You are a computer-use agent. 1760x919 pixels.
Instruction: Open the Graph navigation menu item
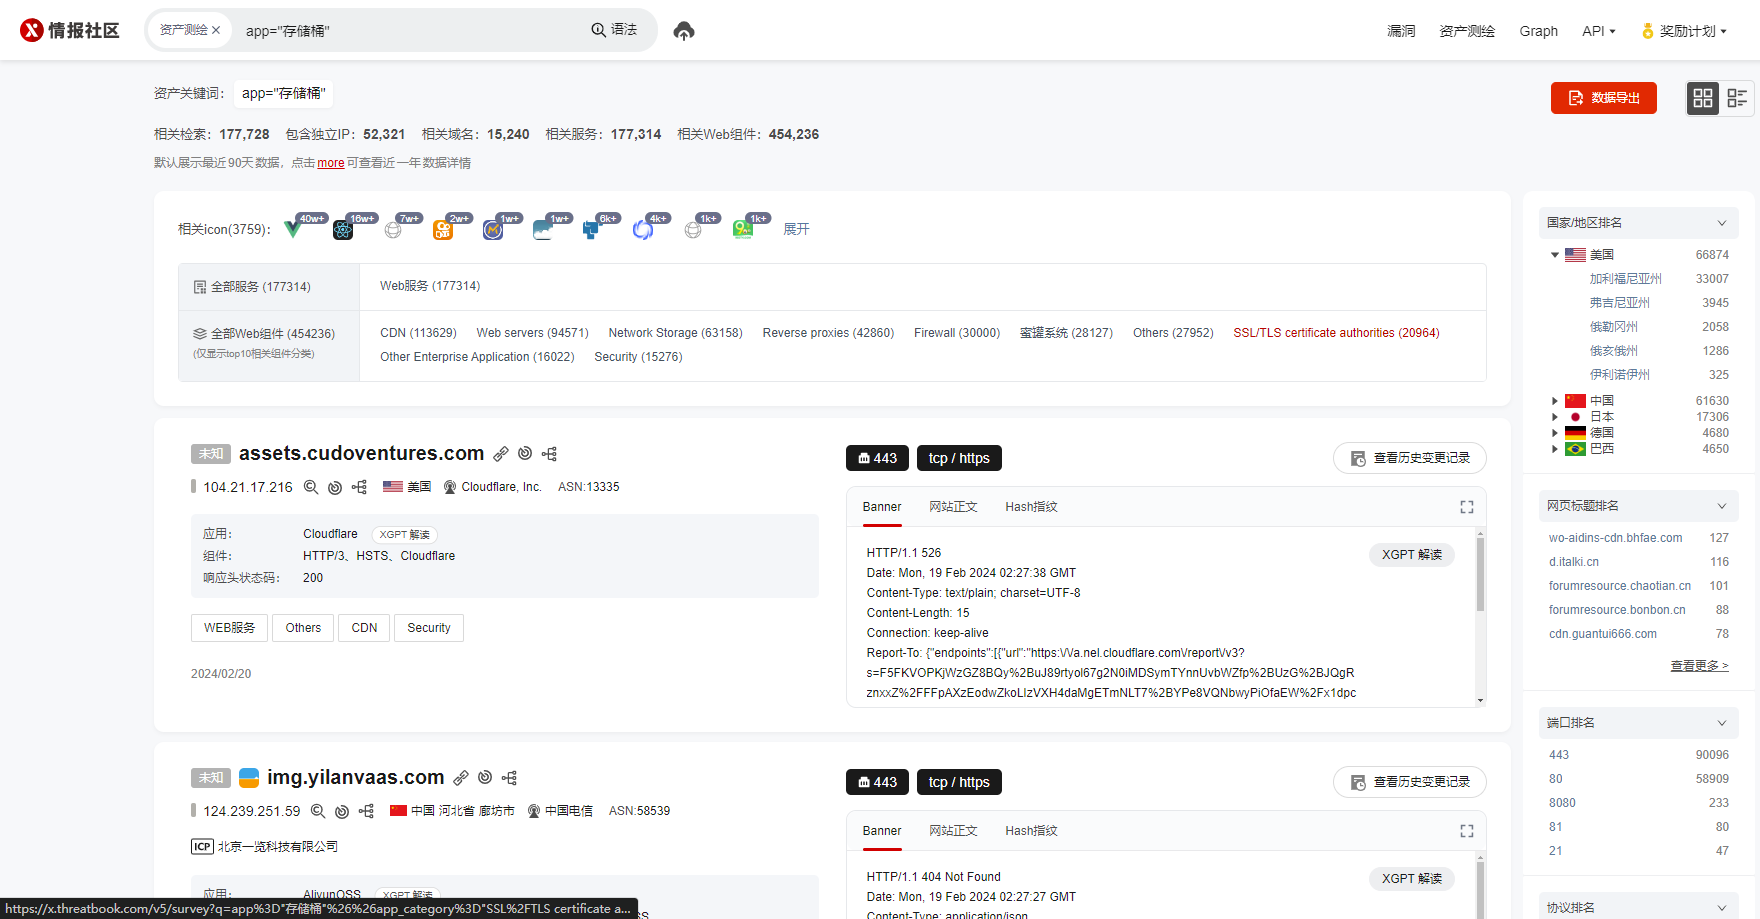click(1538, 31)
